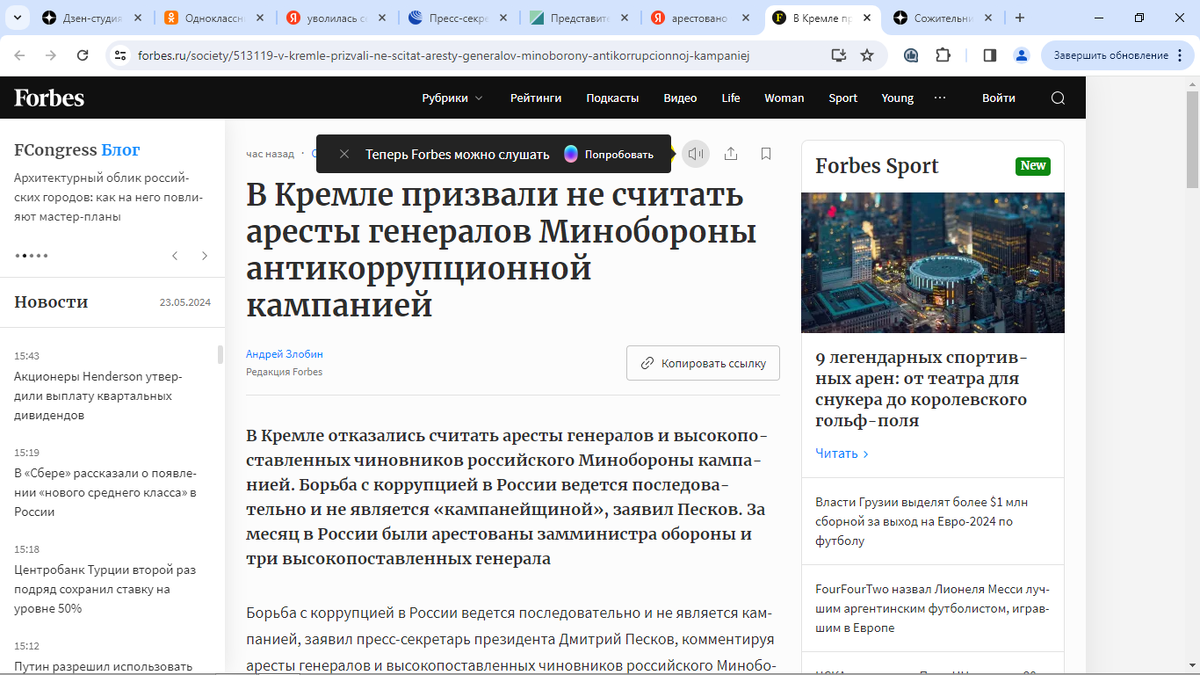The width and height of the screenshot is (1200, 675).
Task: Click the 'Копировать ссылку' button
Action: pyautogui.click(x=703, y=363)
